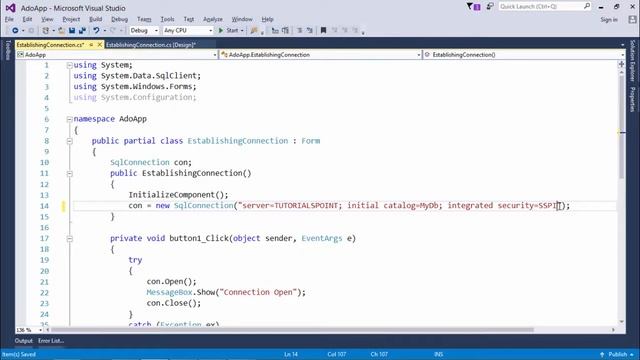Image resolution: width=640 pixels, height=360 pixels.
Task: Collapse the button1_Click method block
Action: point(69,238)
